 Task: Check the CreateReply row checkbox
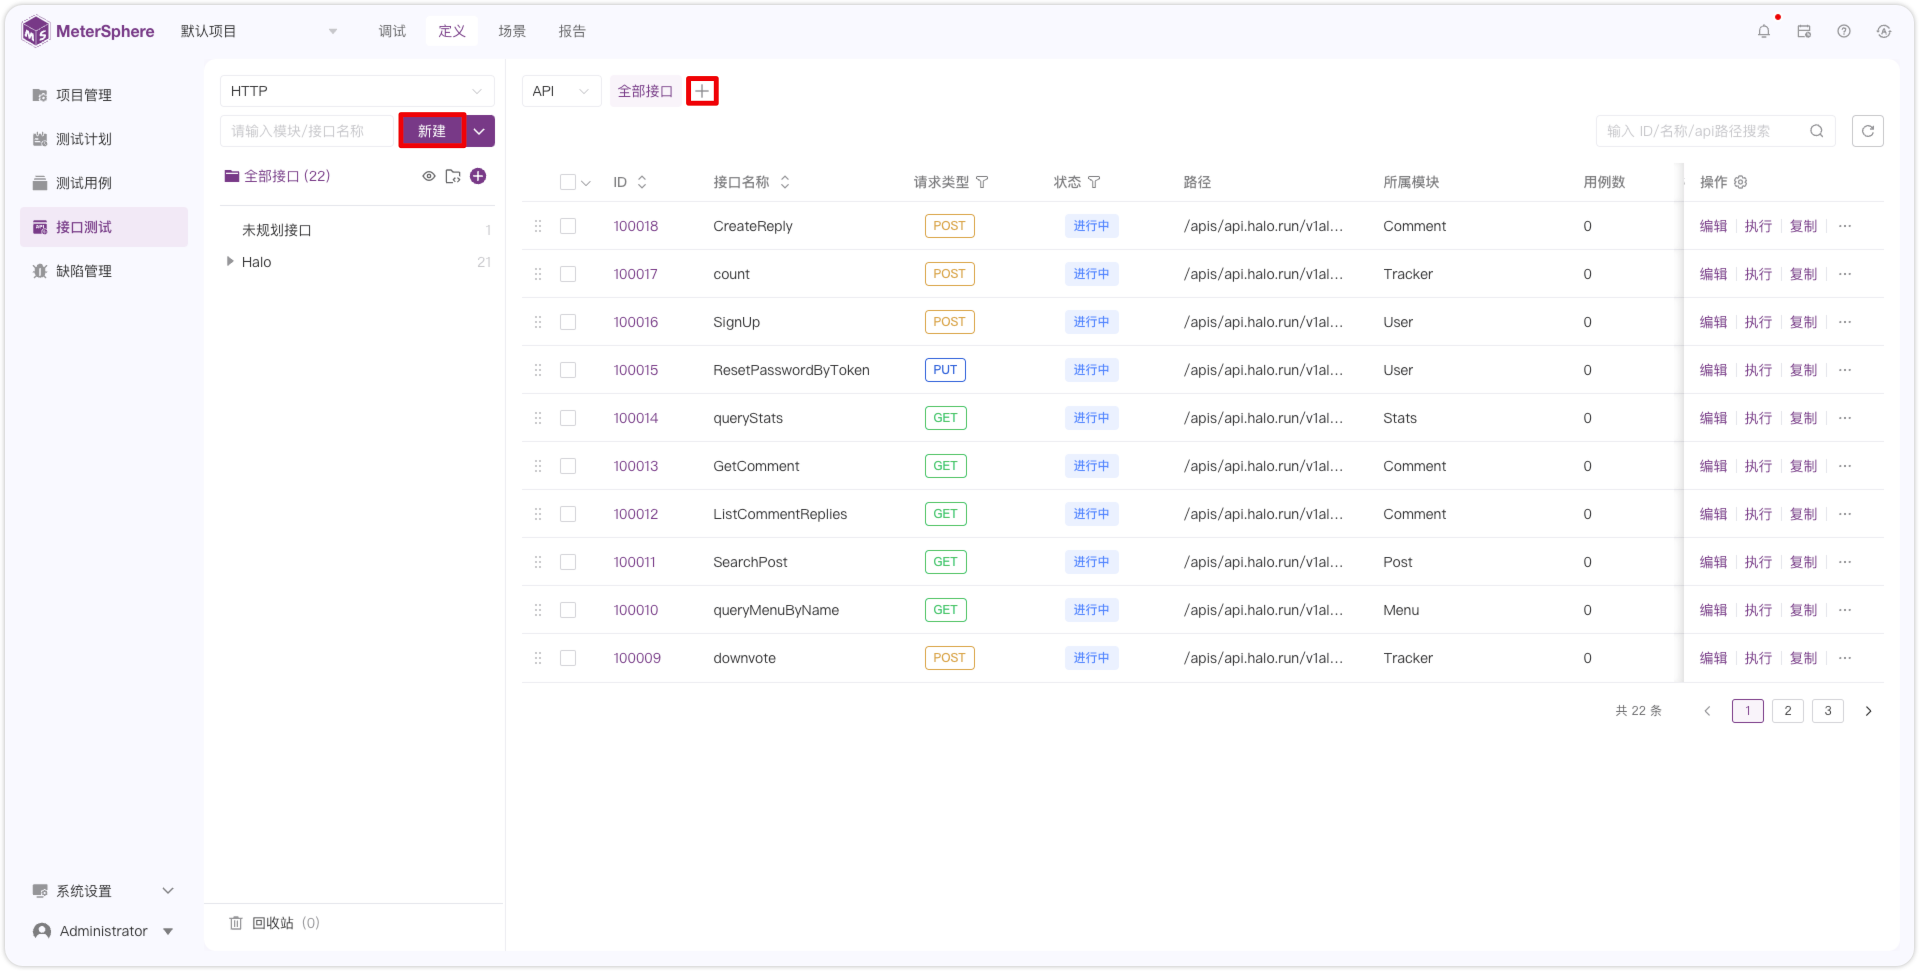568,226
